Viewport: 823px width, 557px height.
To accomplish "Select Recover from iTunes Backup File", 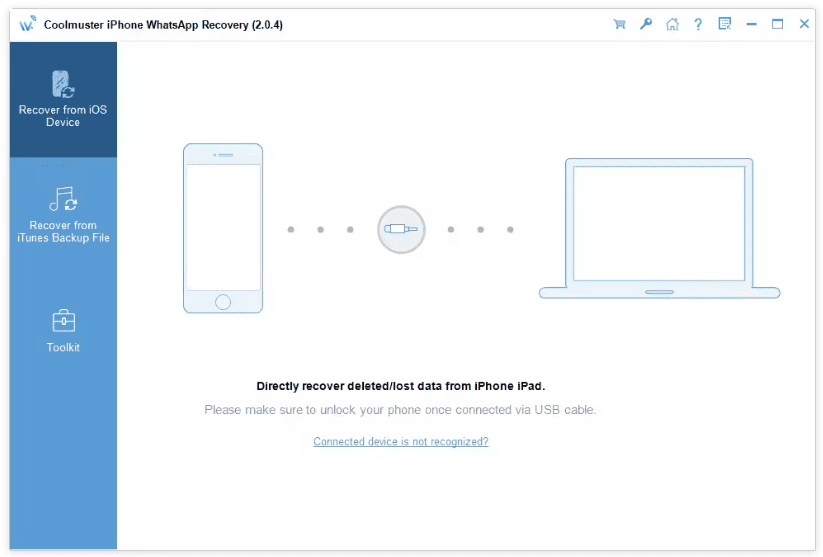I will point(63,215).
